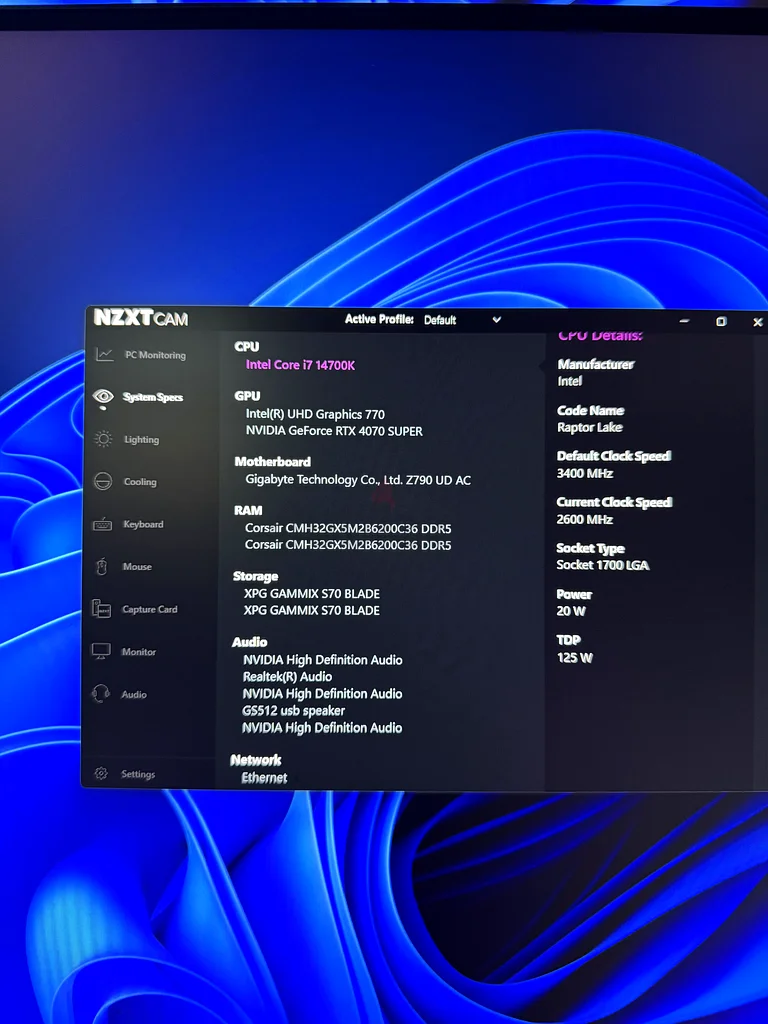Select second NVIDIA High Definition Audio entry

(x=322, y=694)
